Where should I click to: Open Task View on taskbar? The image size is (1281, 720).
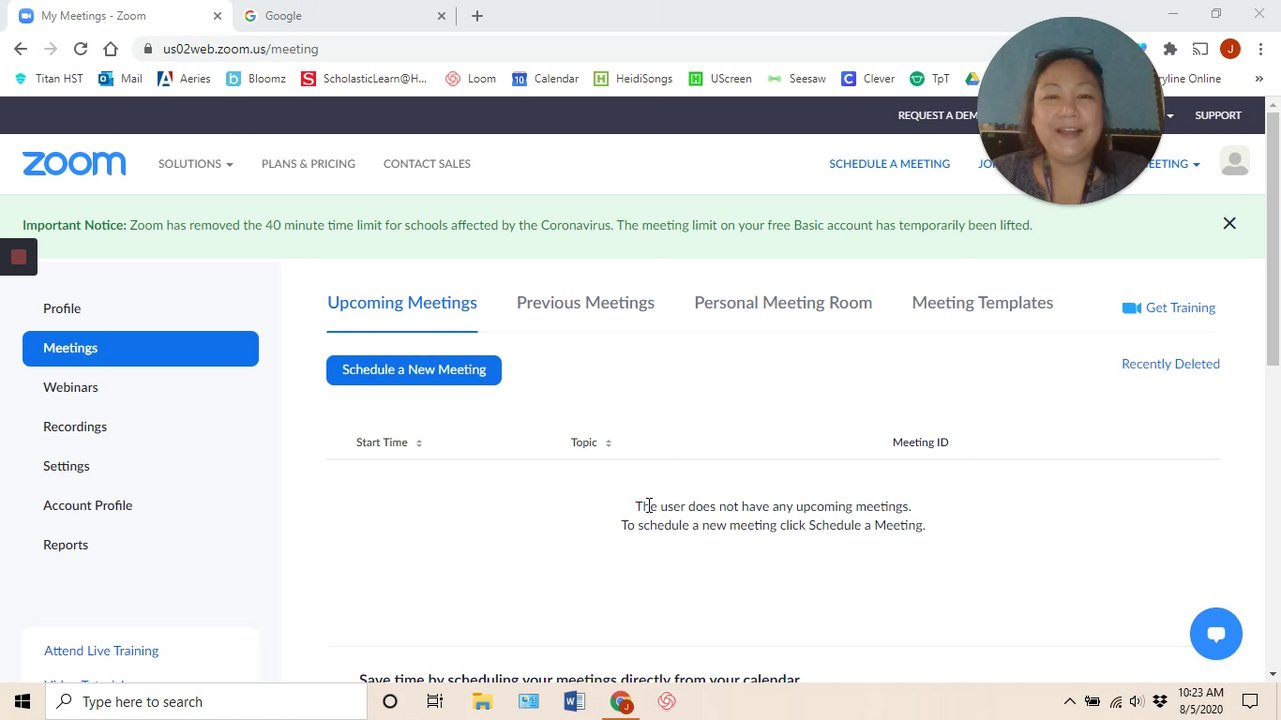click(x=435, y=702)
